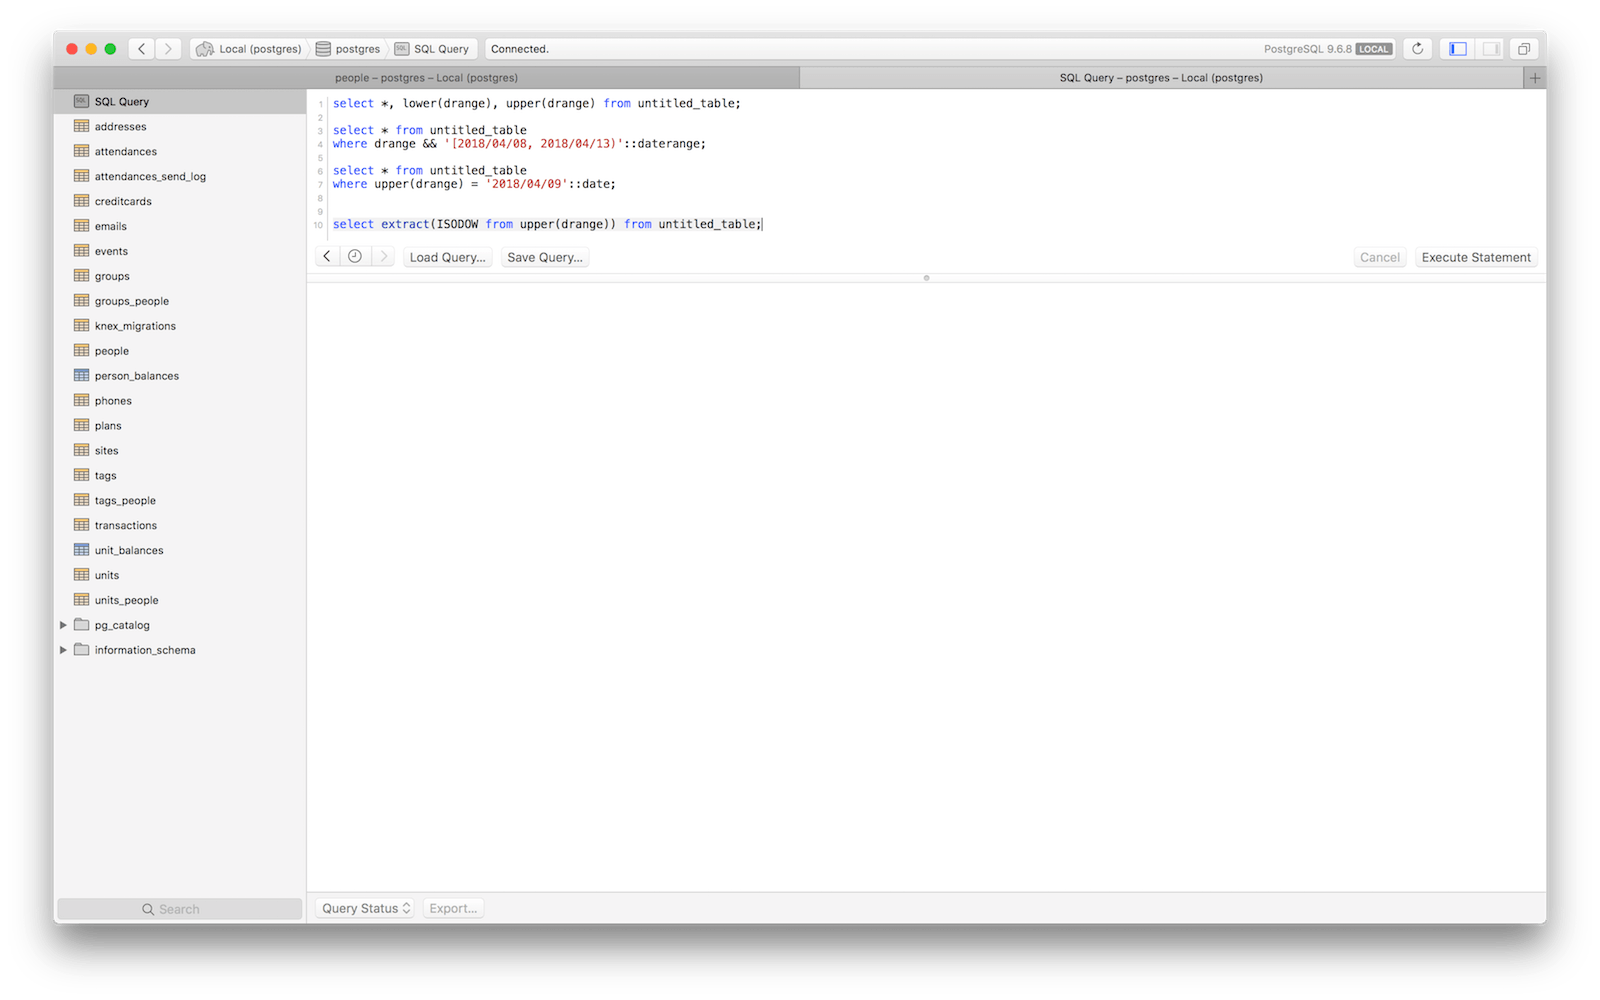Select tags_people table in sidebar
1600x1000 pixels.
(180, 500)
